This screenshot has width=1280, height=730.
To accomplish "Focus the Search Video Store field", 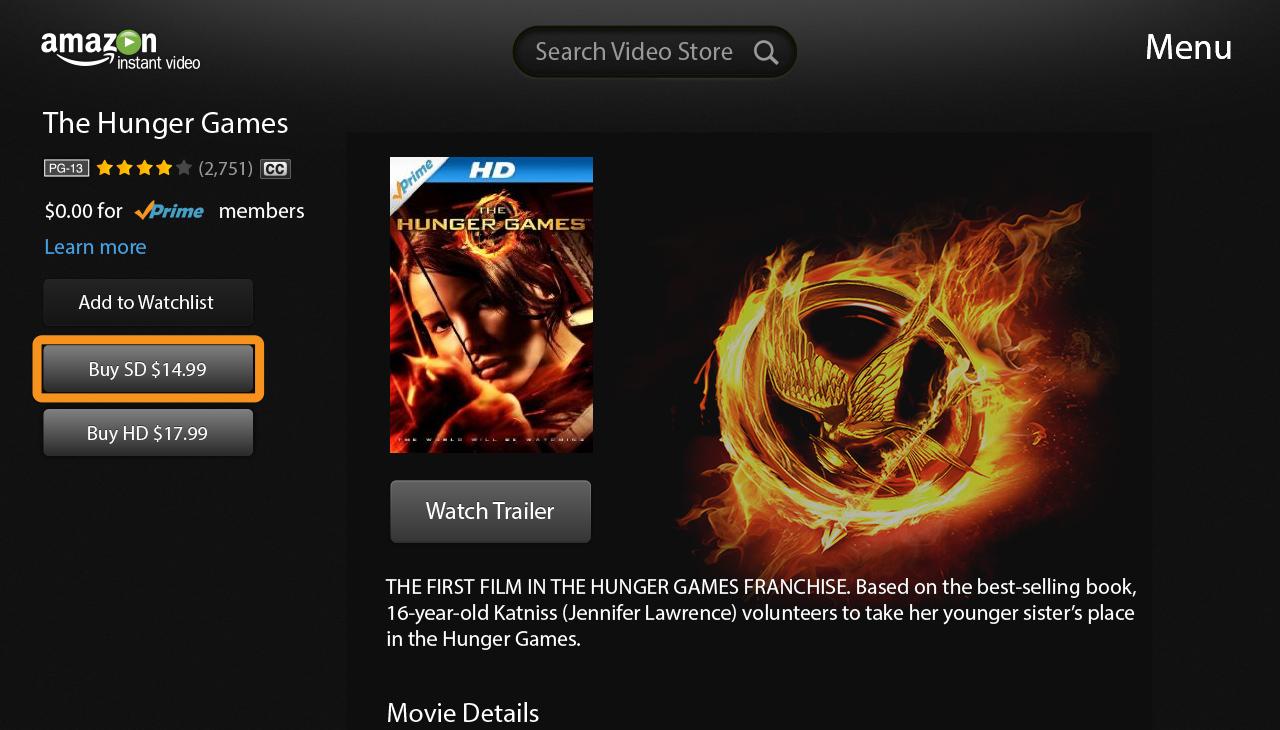I will (x=655, y=52).
